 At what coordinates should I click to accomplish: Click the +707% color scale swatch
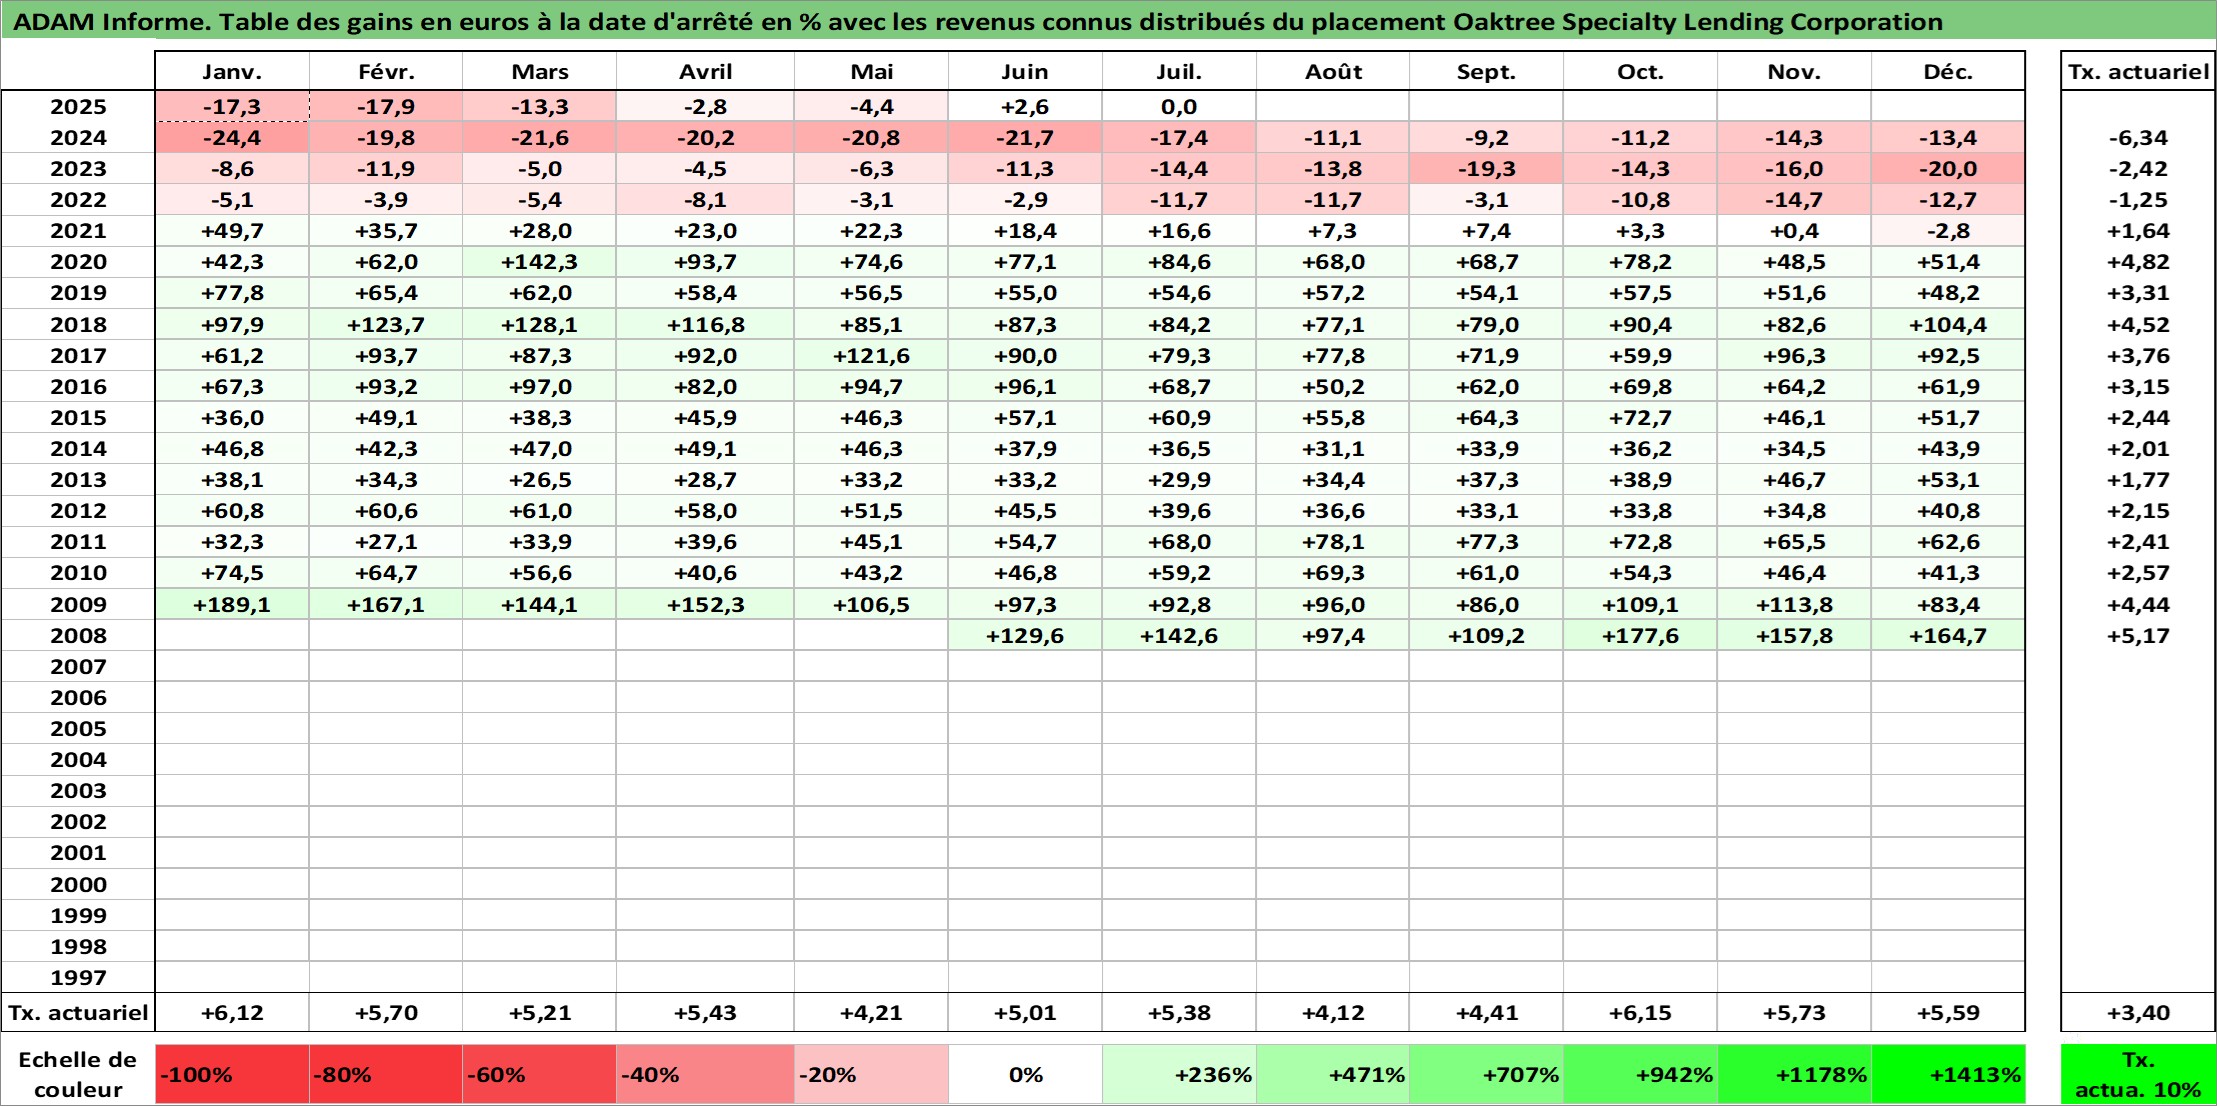(x=1486, y=1074)
